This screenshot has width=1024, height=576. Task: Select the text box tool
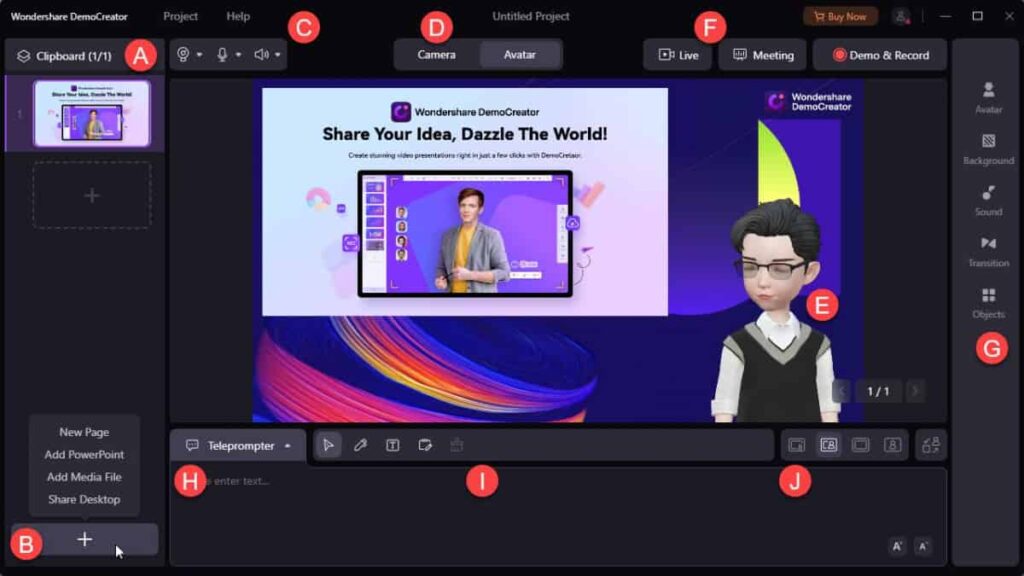392,445
